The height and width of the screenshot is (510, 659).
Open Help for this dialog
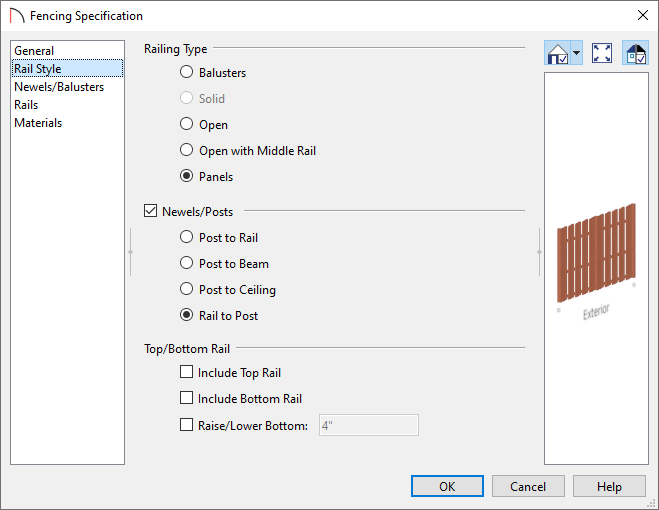point(609,486)
